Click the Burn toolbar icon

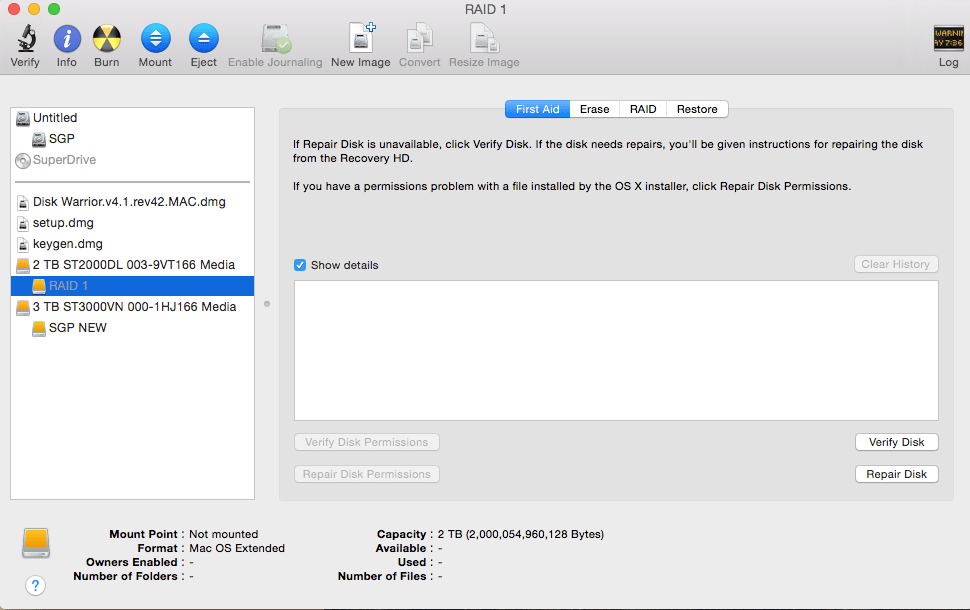click(106, 38)
